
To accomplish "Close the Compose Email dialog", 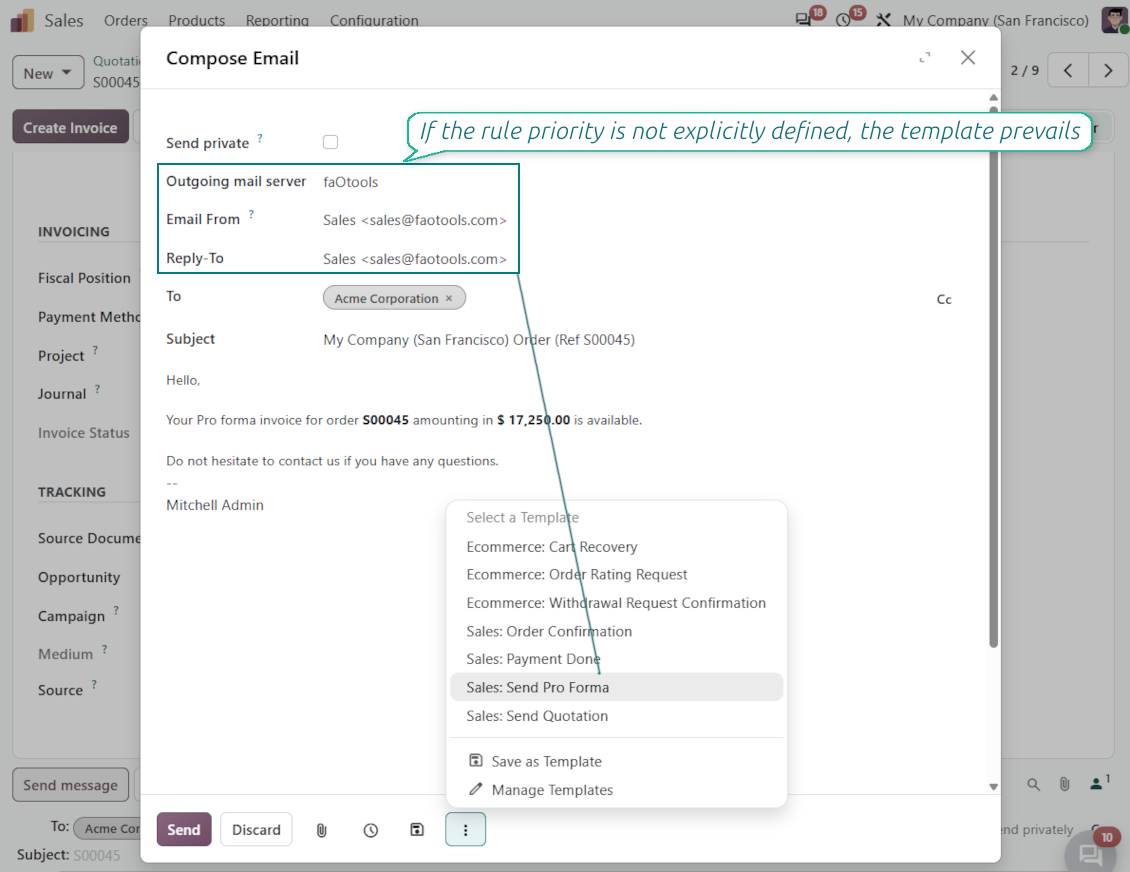I will tap(968, 58).
